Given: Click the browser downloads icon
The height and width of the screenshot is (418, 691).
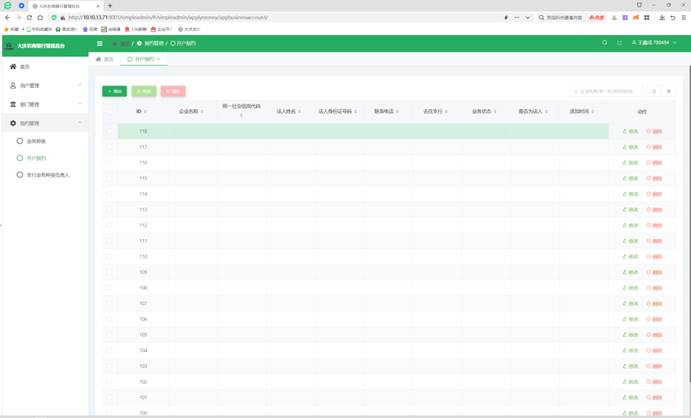Looking at the screenshot, I should [x=662, y=17].
